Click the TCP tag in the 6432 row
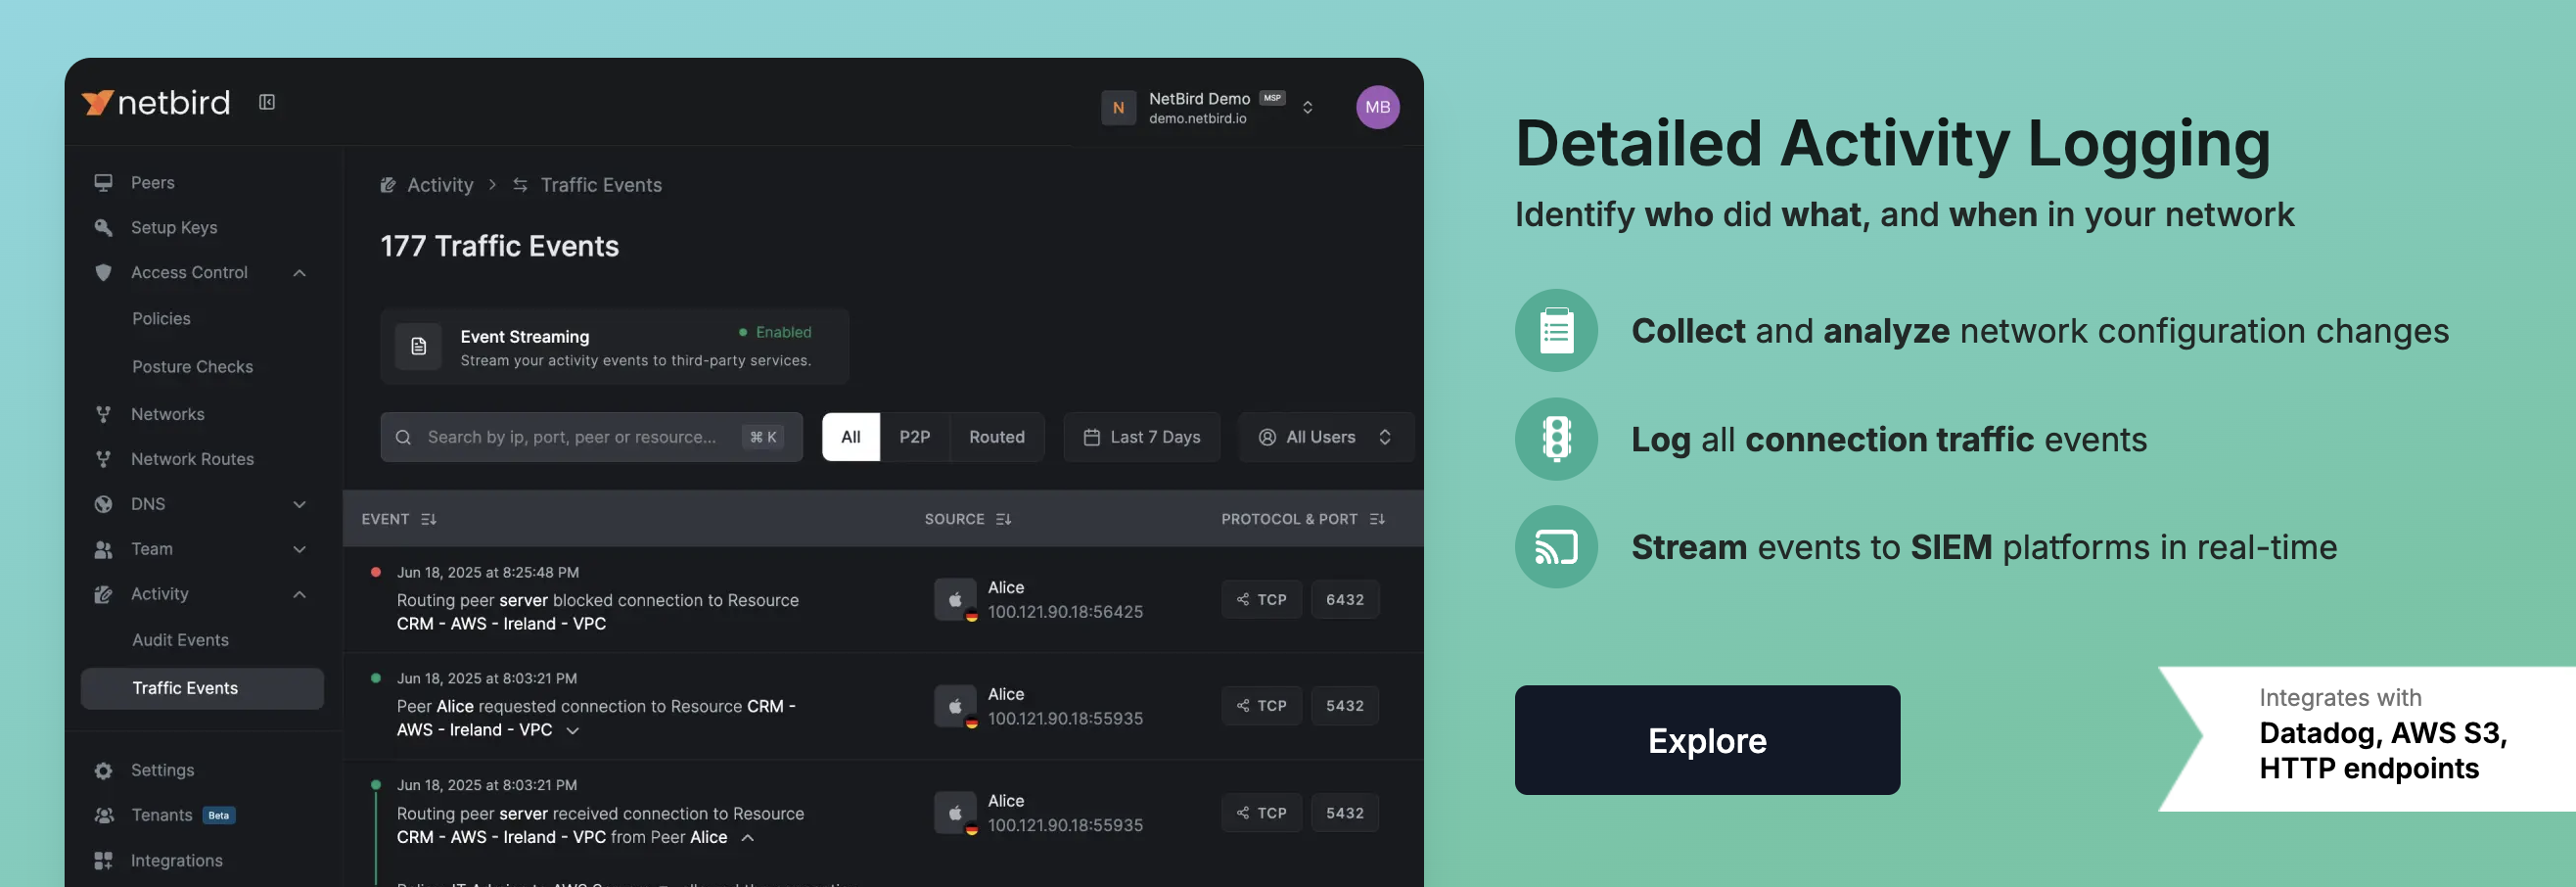 click(x=1261, y=600)
